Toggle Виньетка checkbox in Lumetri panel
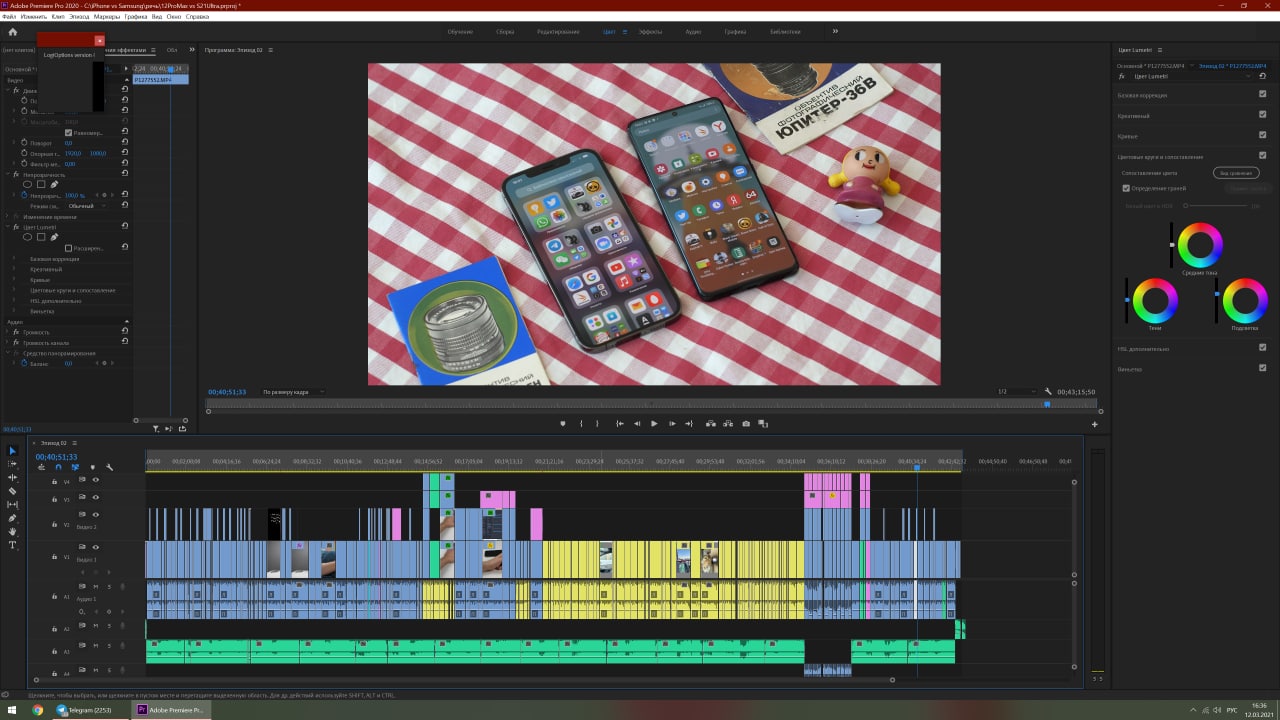Viewport: 1280px width, 720px height. [1262, 368]
